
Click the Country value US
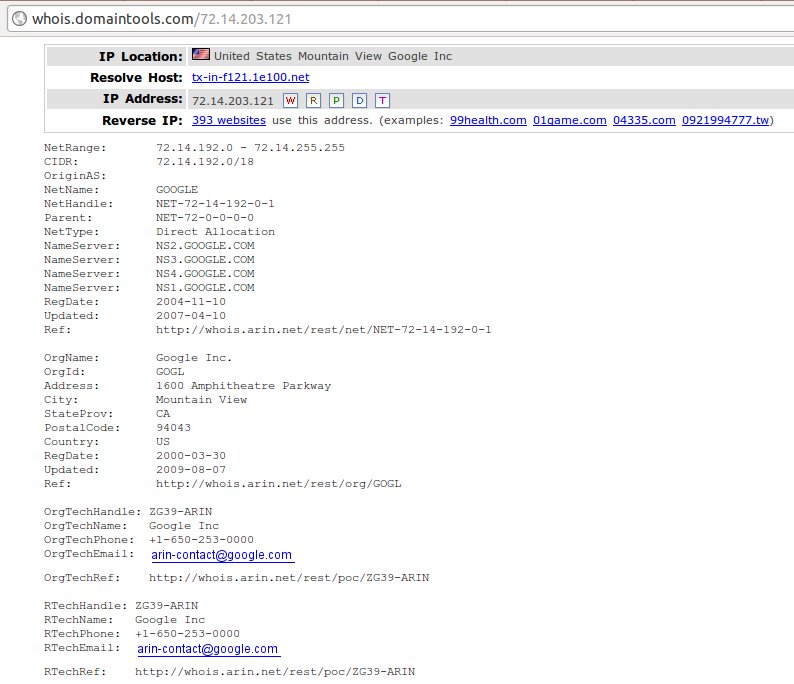point(163,441)
